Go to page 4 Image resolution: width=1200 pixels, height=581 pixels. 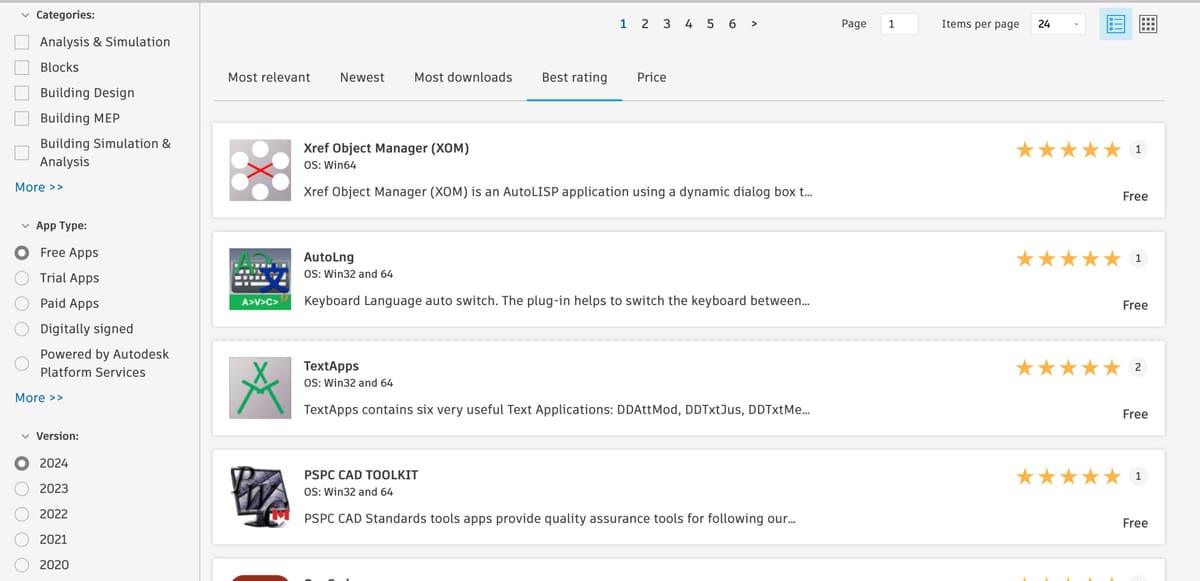coord(688,24)
